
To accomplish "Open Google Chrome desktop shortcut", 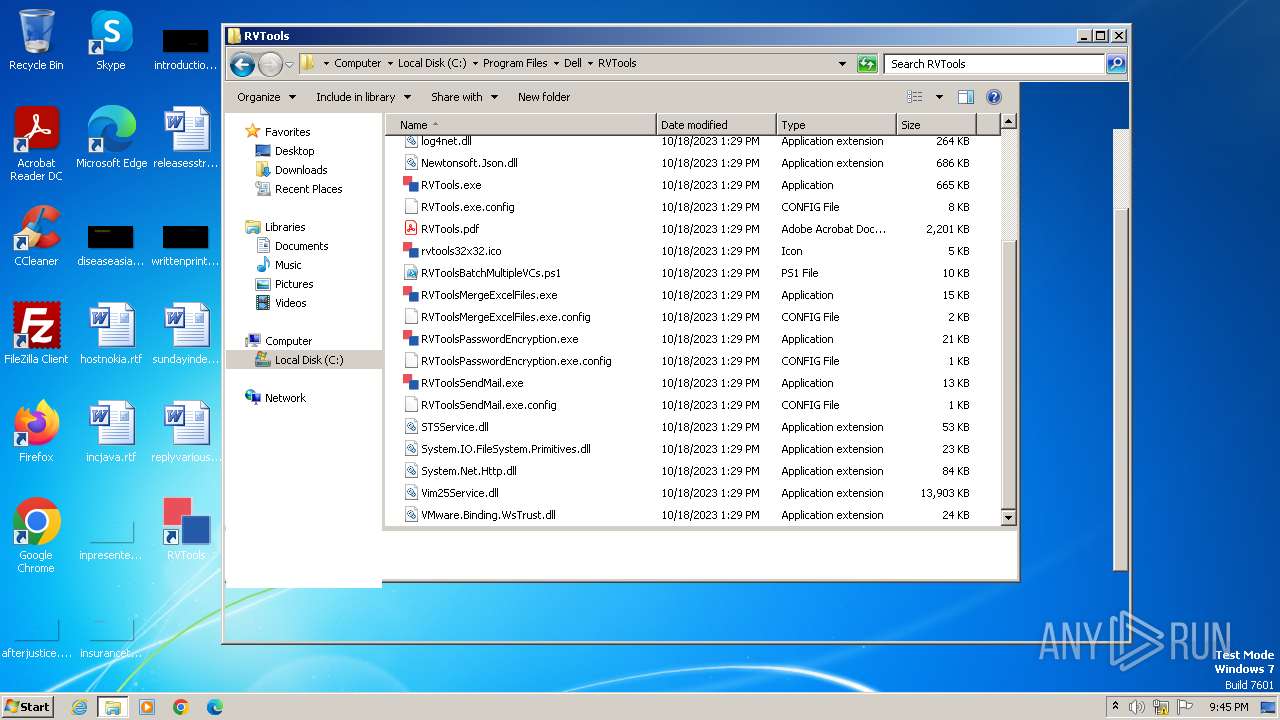I will 36,536.
